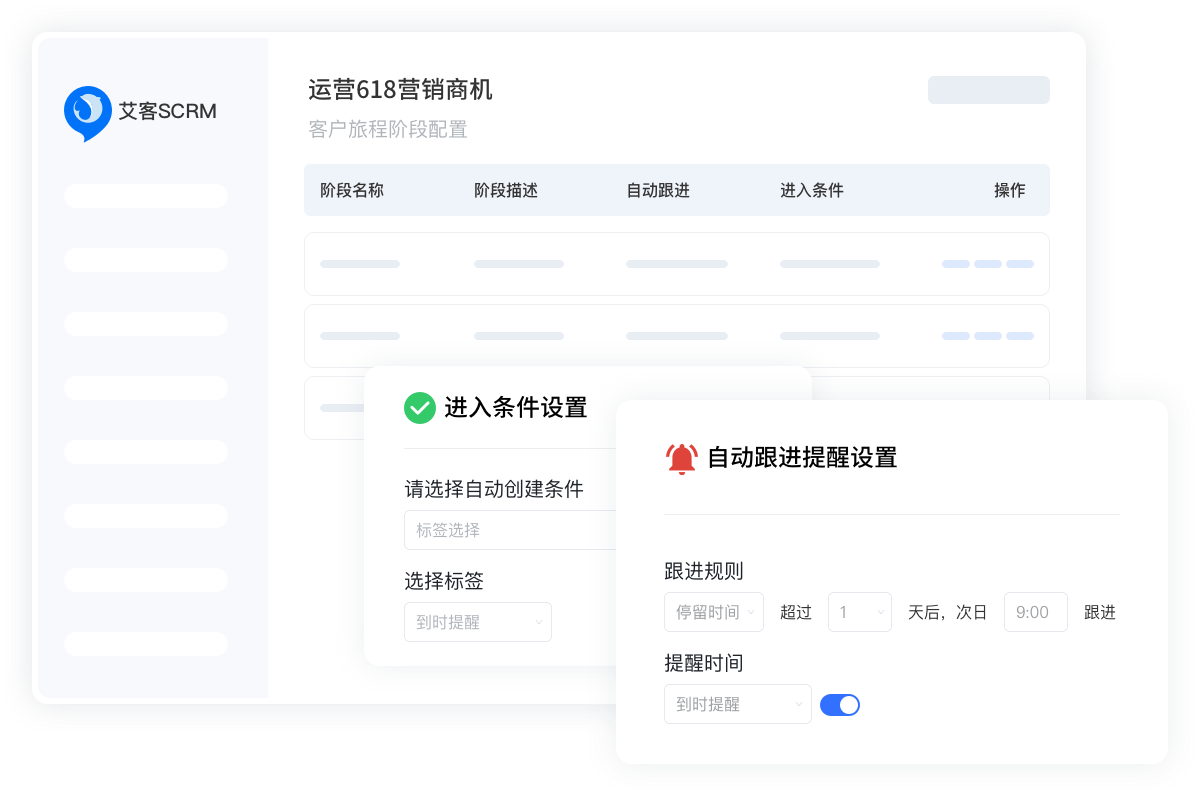Image resolution: width=1200 pixels, height=796 pixels.
Task: Toggle the 提醒时间 reminder switch
Action: (x=839, y=705)
